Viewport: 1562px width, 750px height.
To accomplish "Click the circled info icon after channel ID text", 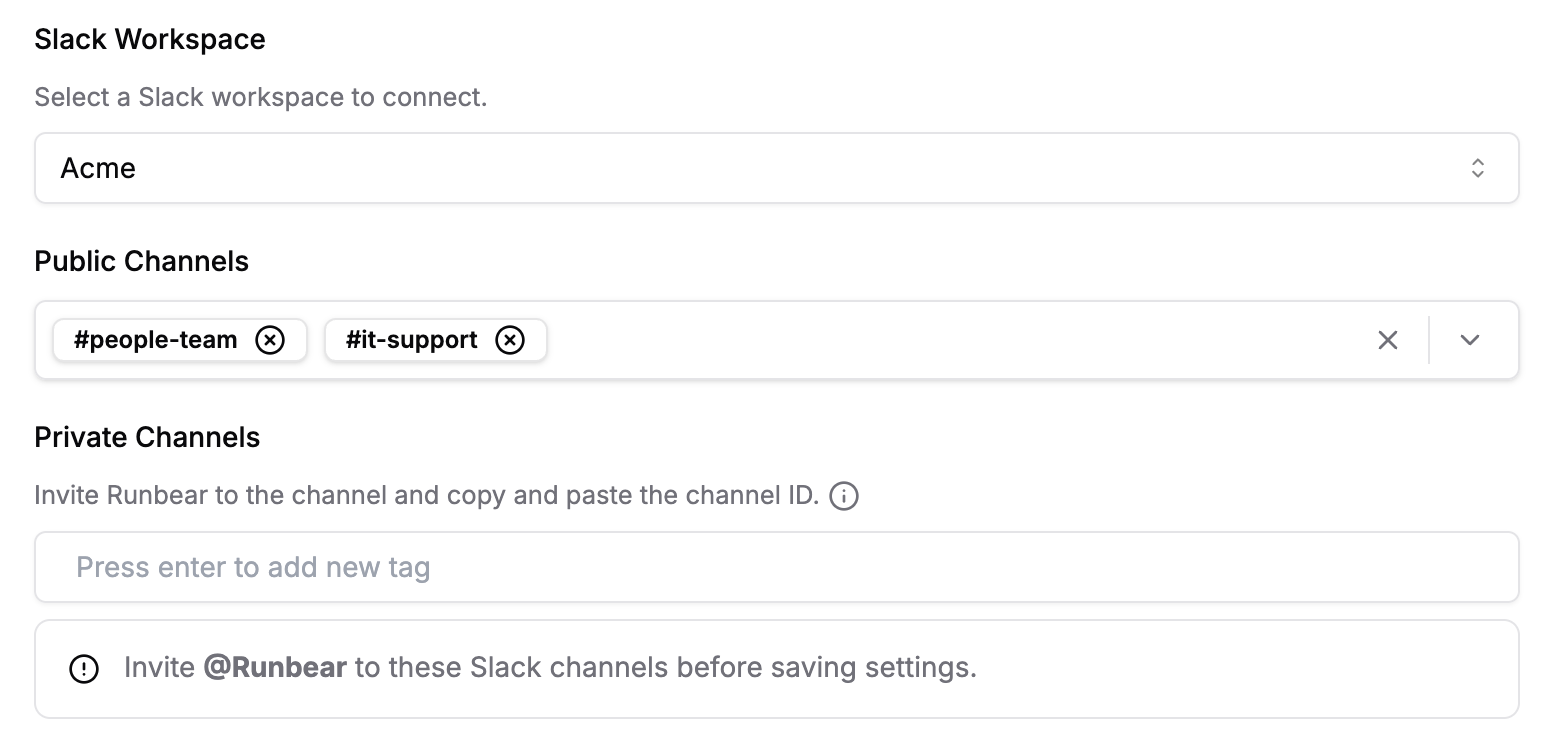I will pos(843,495).
